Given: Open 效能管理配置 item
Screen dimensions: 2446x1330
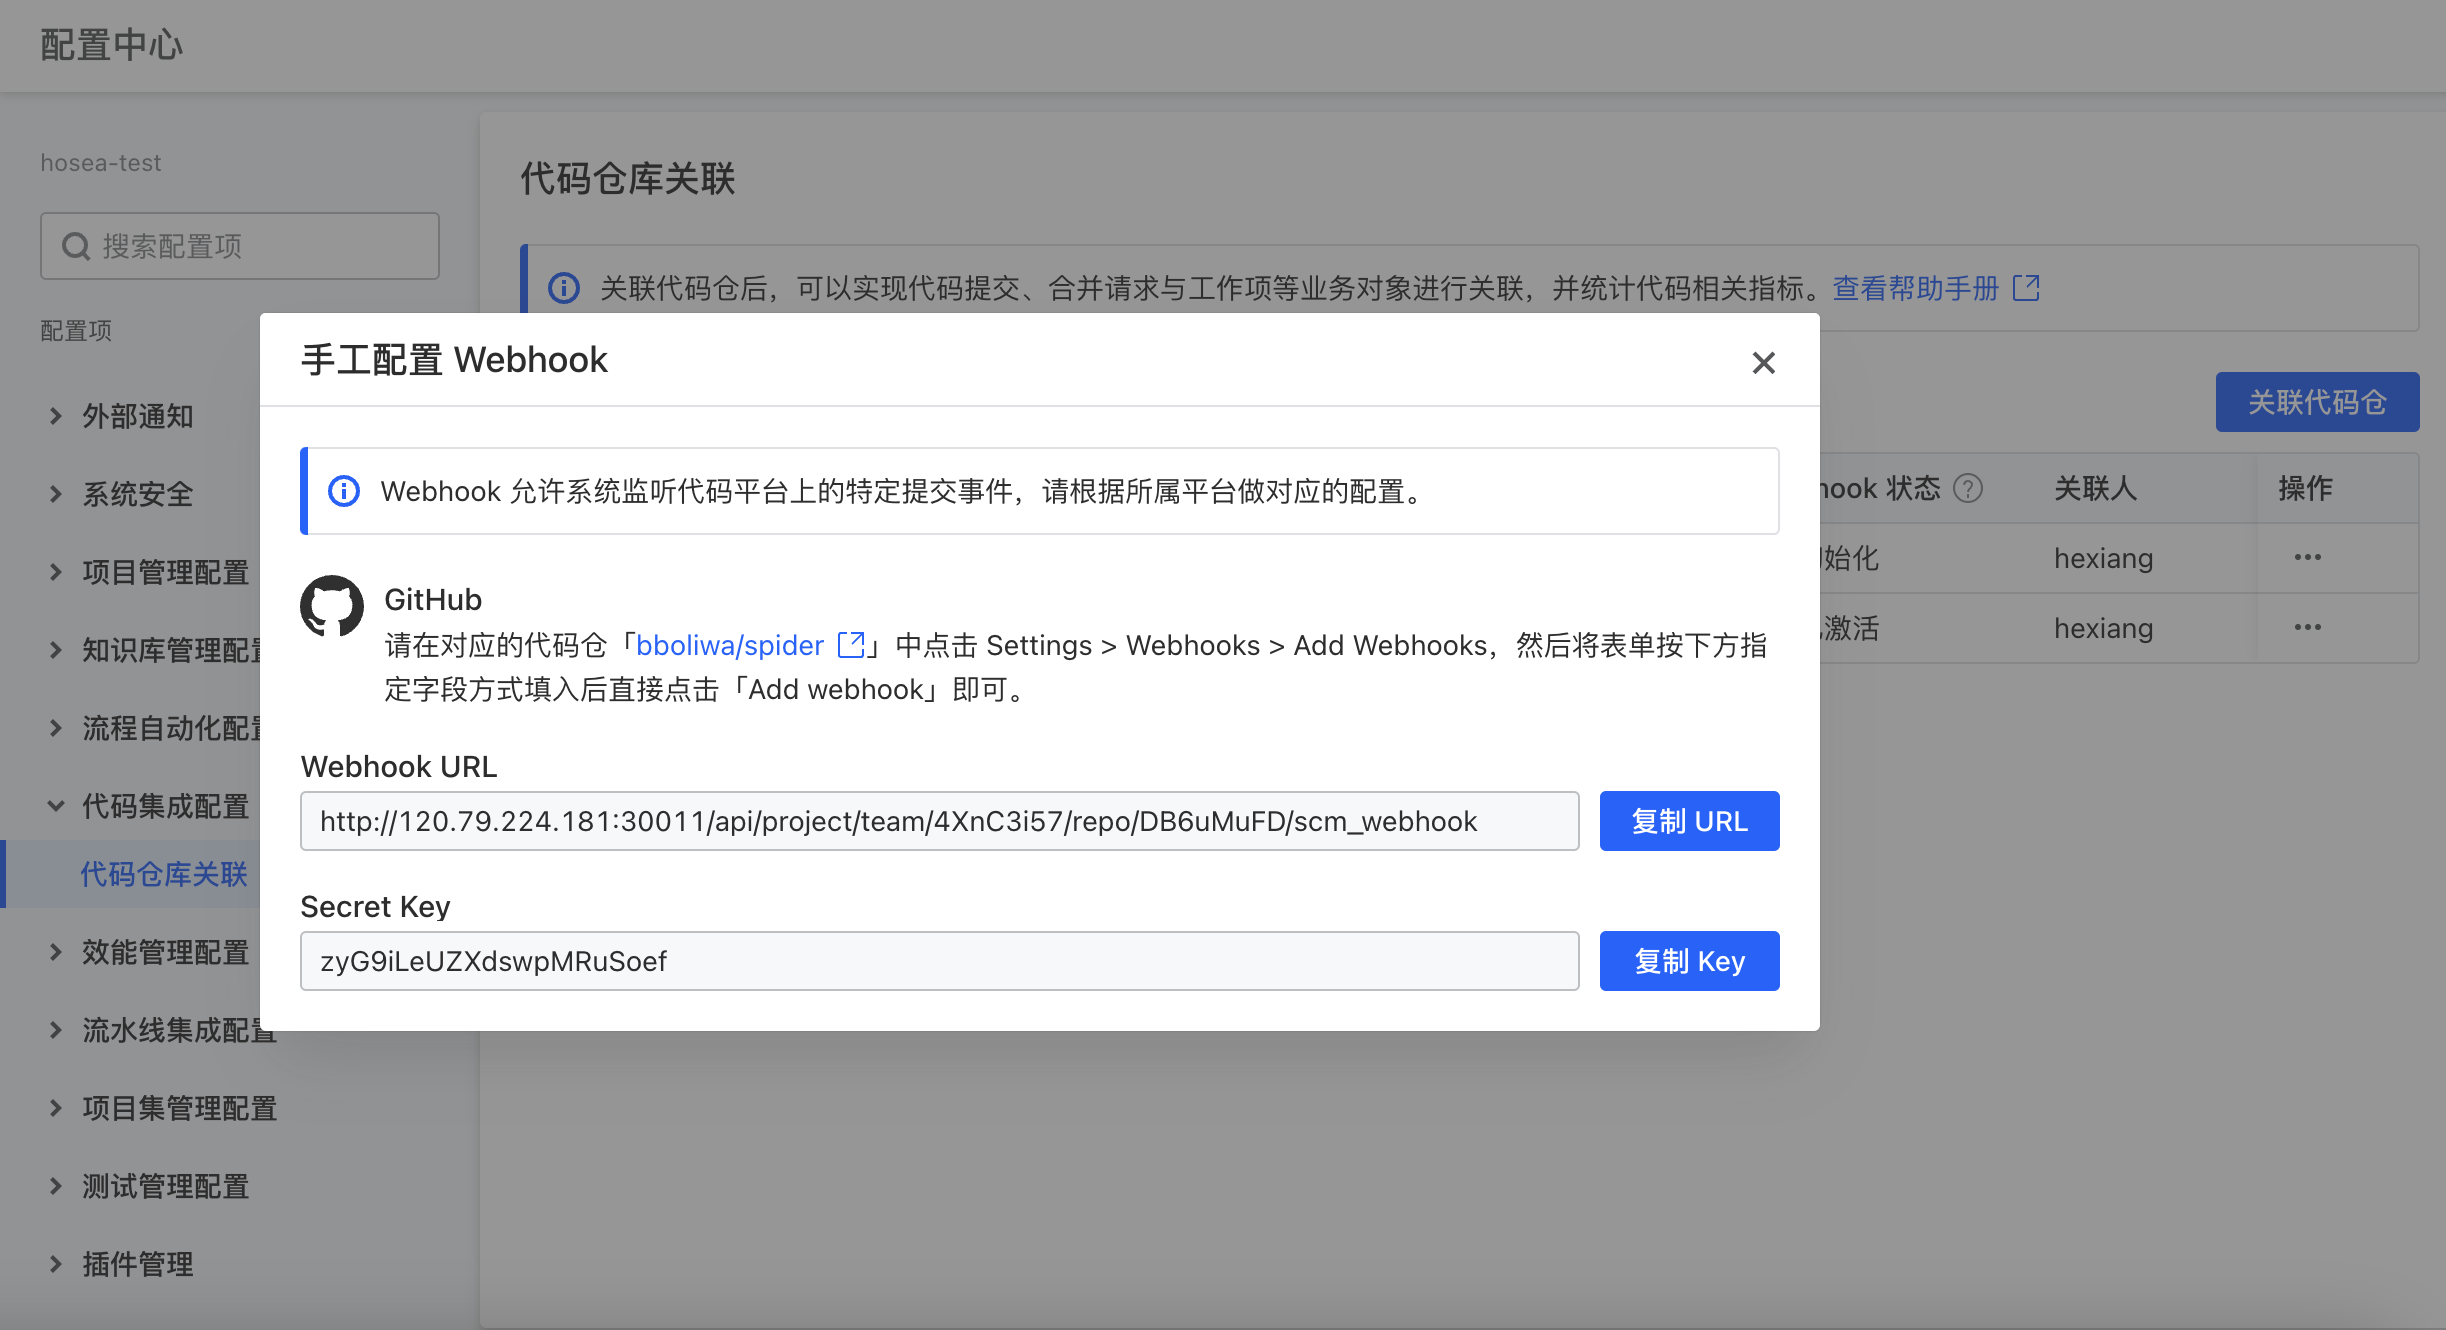Looking at the screenshot, I should coord(166,952).
